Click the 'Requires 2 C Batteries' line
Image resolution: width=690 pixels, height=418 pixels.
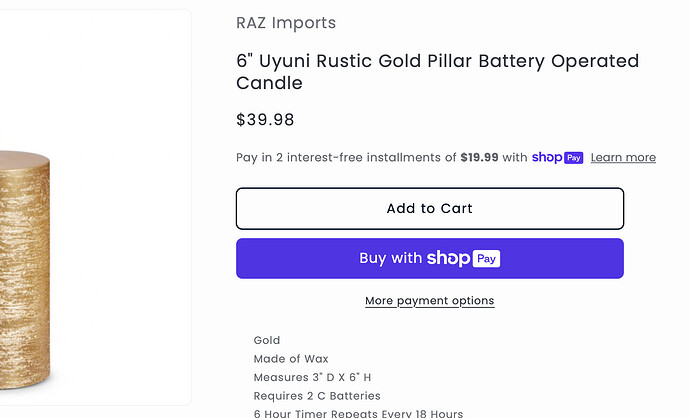pos(317,396)
